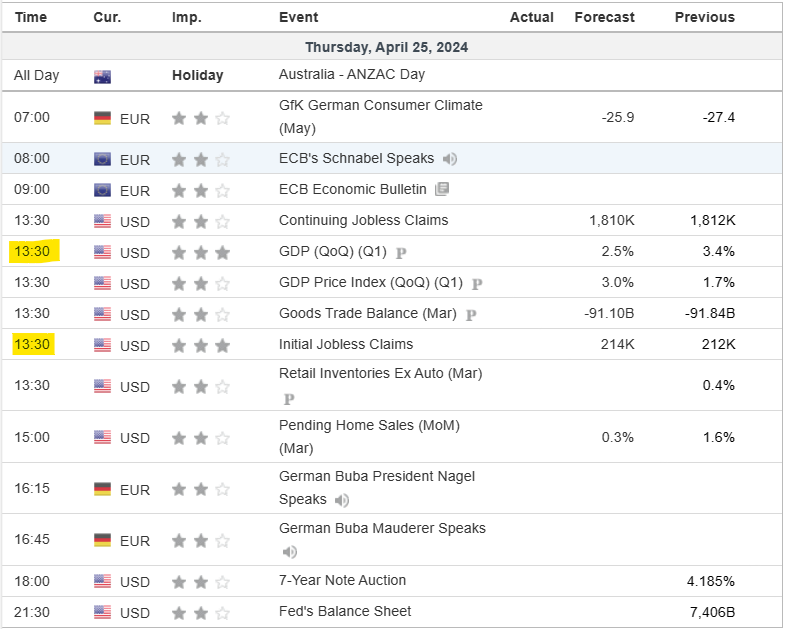Click the Australia flag icon
This screenshot has height=629, width=790.
tap(102, 76)
